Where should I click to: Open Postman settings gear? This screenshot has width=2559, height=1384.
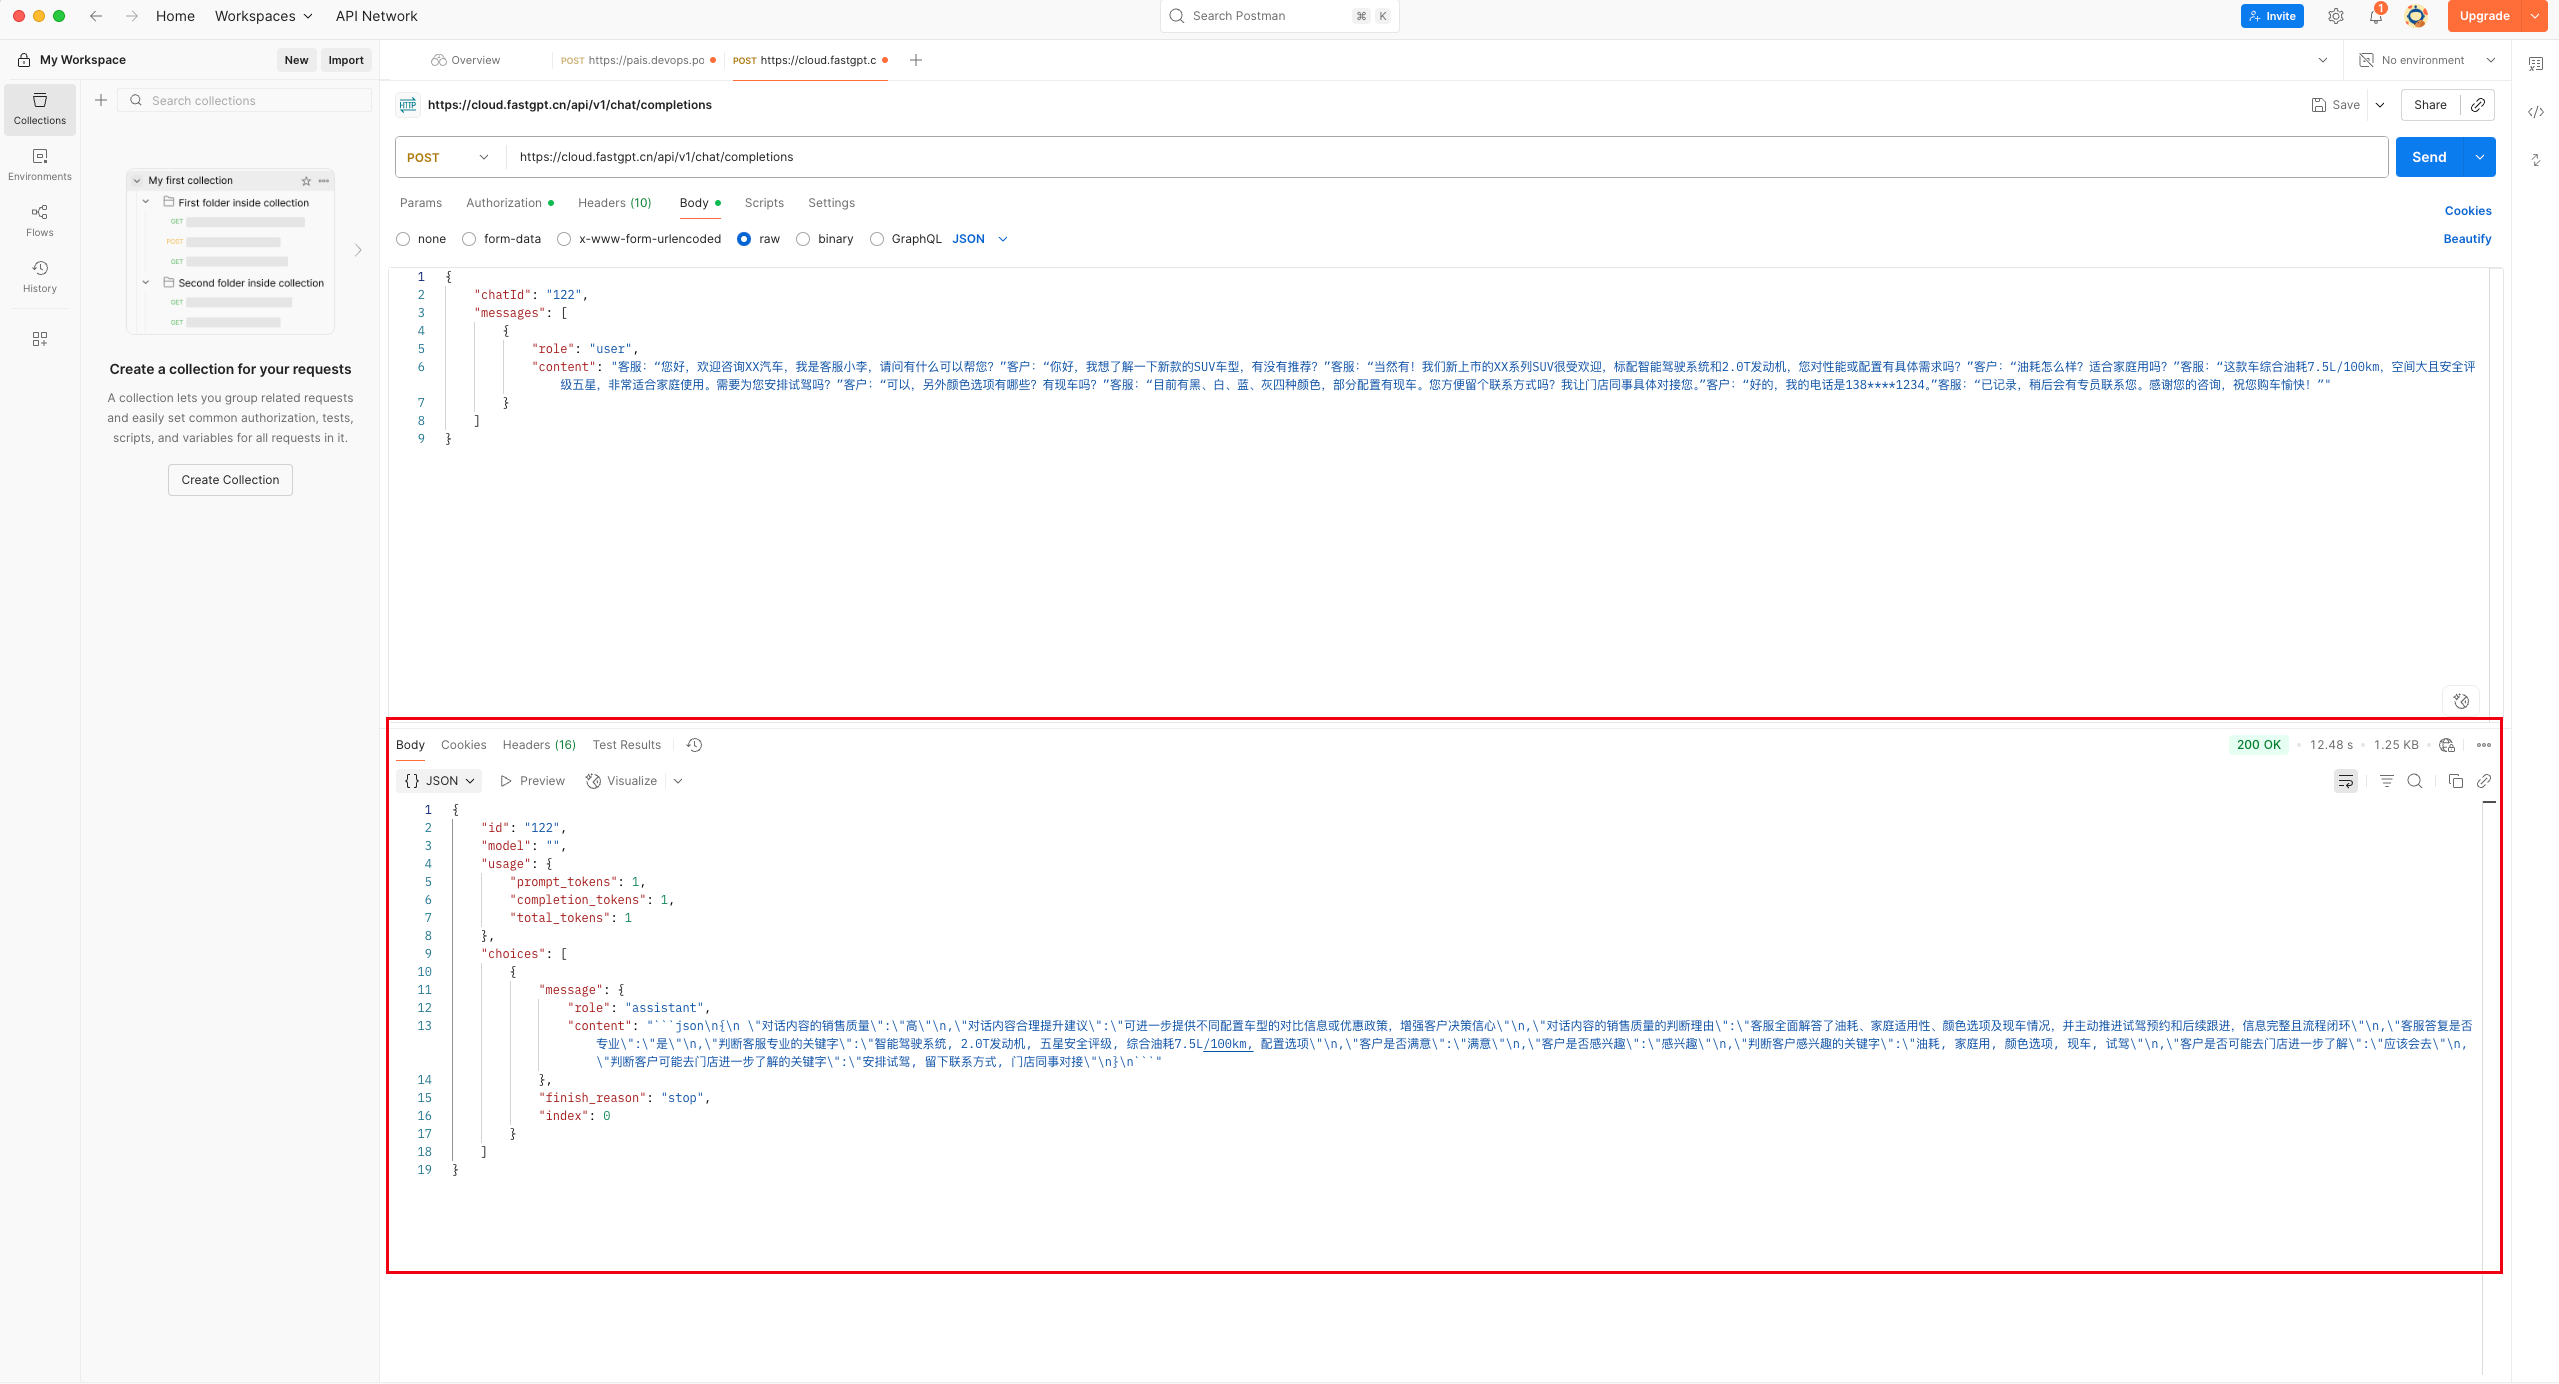(2336, 16)
